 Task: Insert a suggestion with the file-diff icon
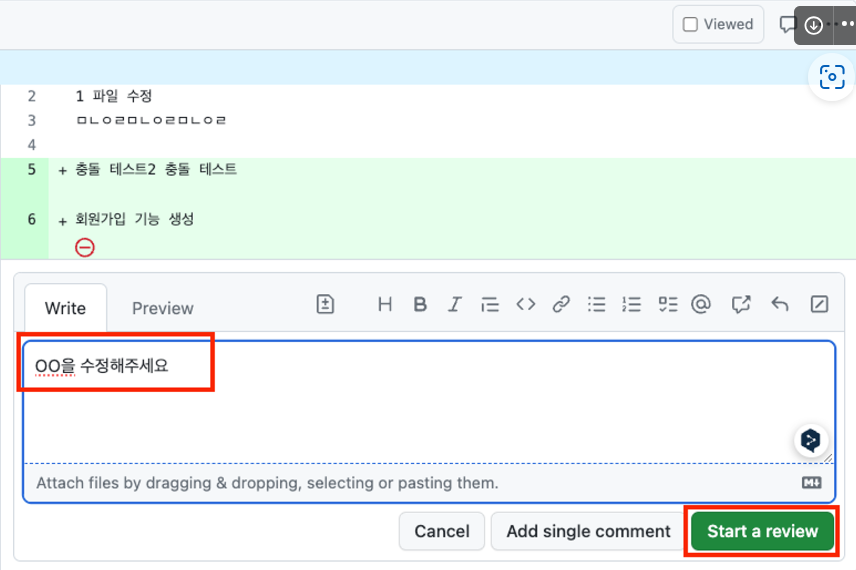[325, 304]
